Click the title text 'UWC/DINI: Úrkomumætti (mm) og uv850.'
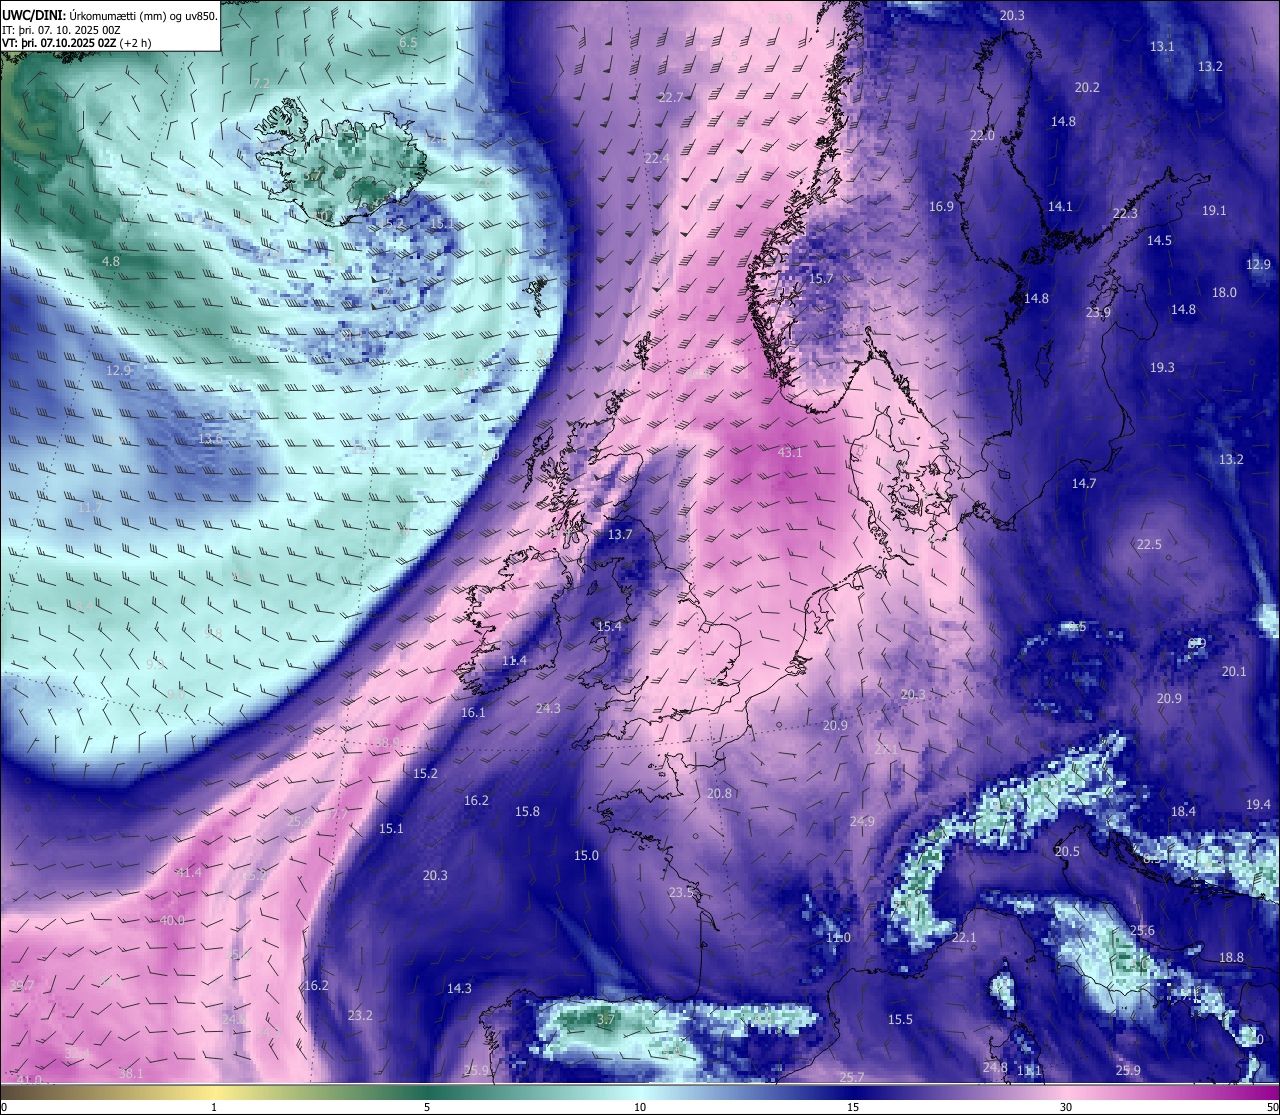1280x1115 pixels. 110,16
